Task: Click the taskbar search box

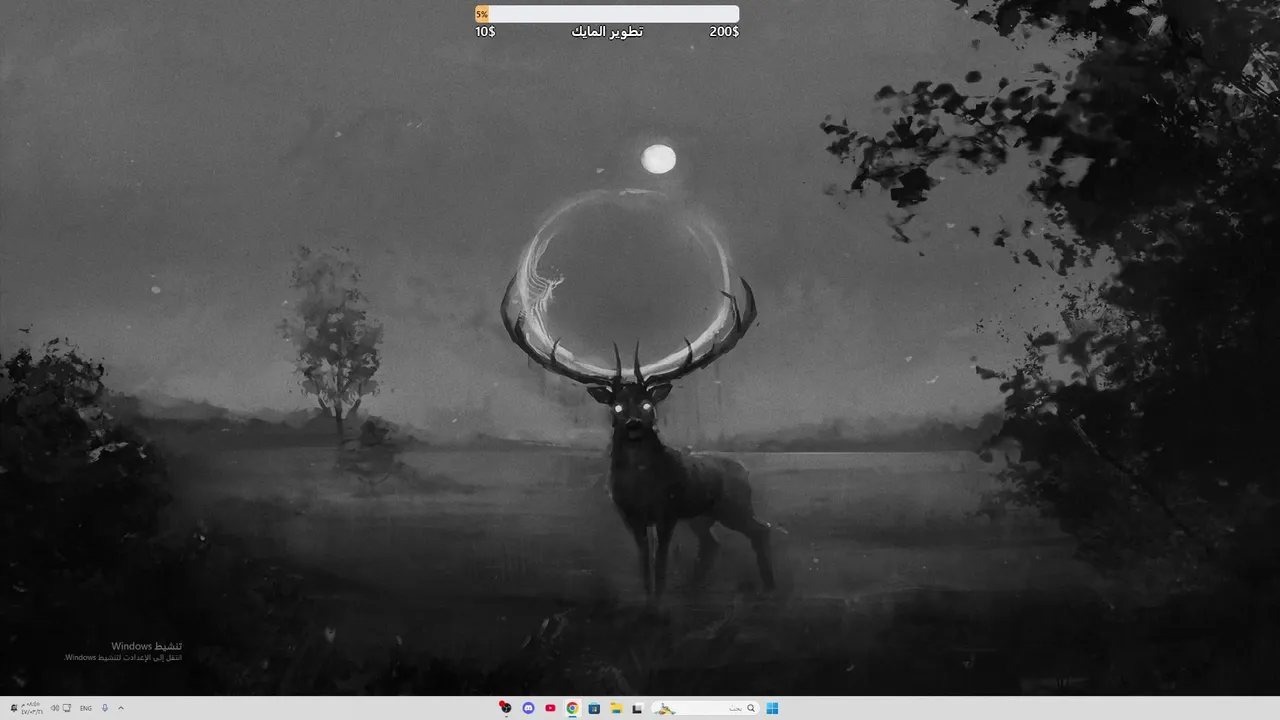Action: 705,708
